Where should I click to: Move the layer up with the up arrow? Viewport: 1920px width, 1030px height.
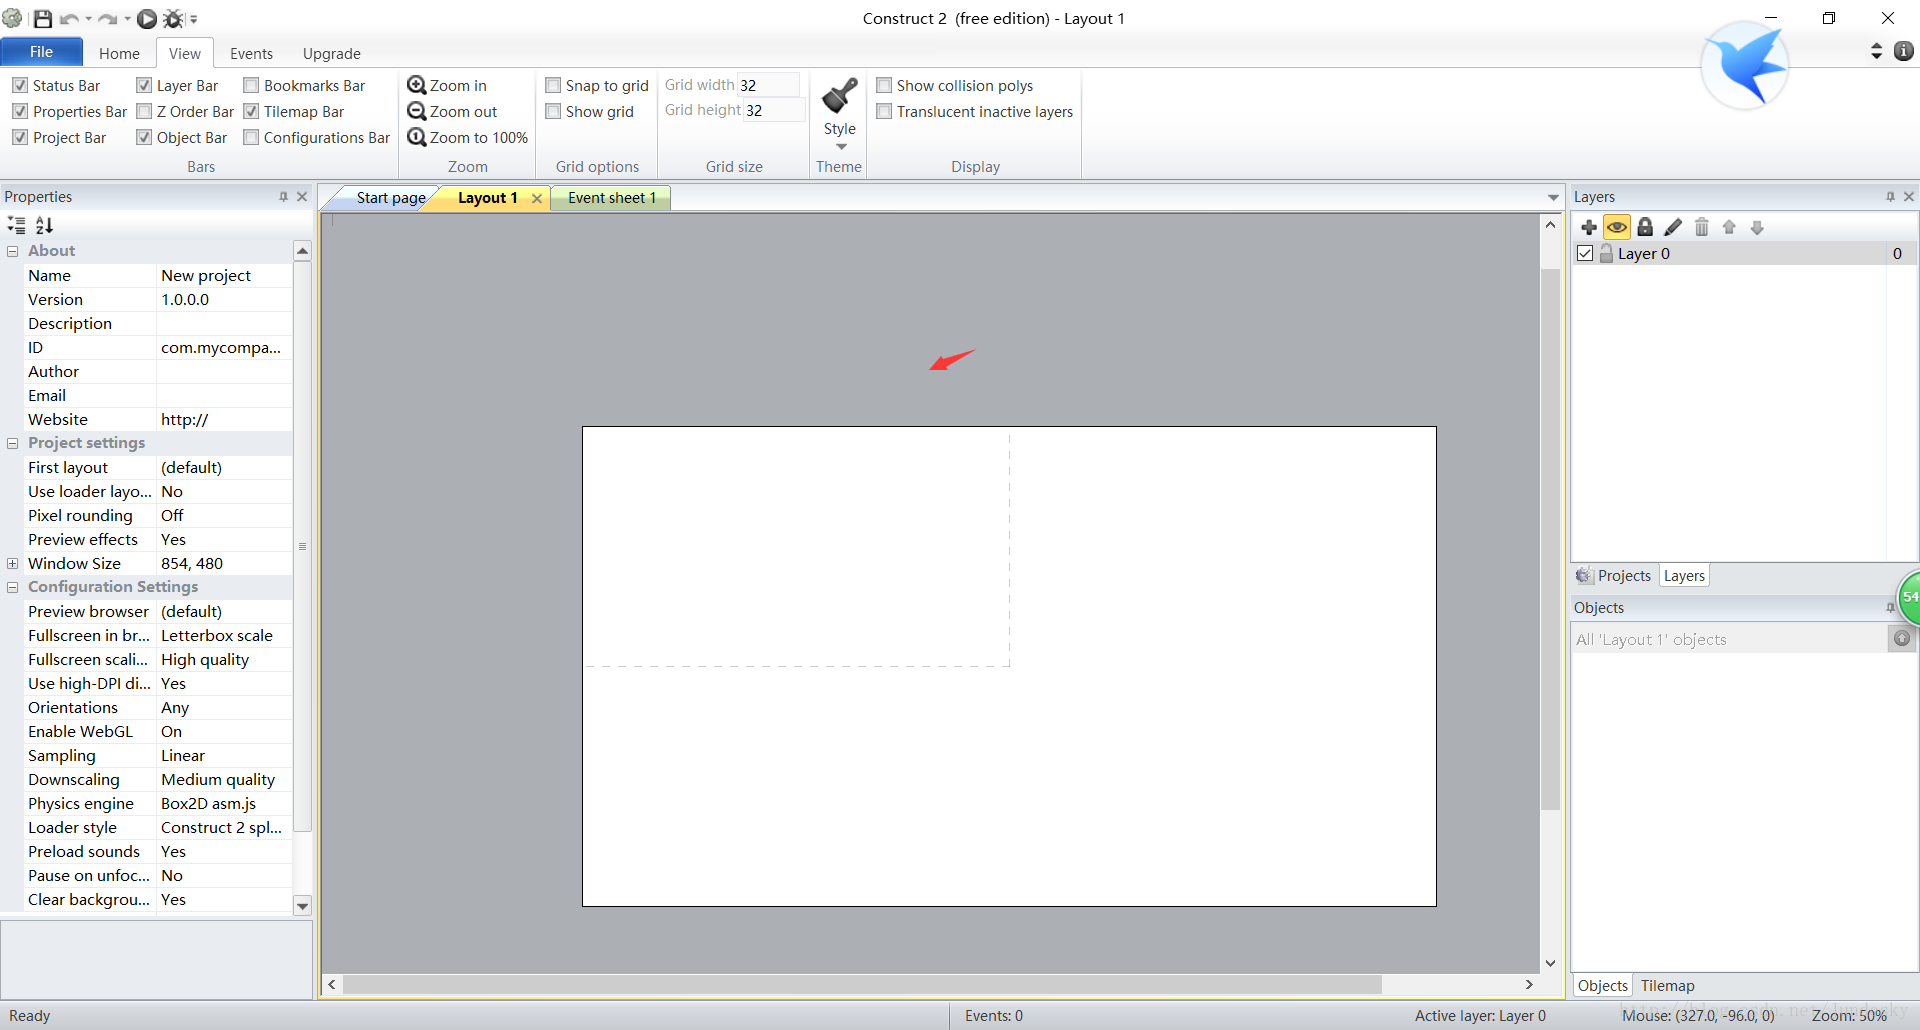coord(1729,227)
